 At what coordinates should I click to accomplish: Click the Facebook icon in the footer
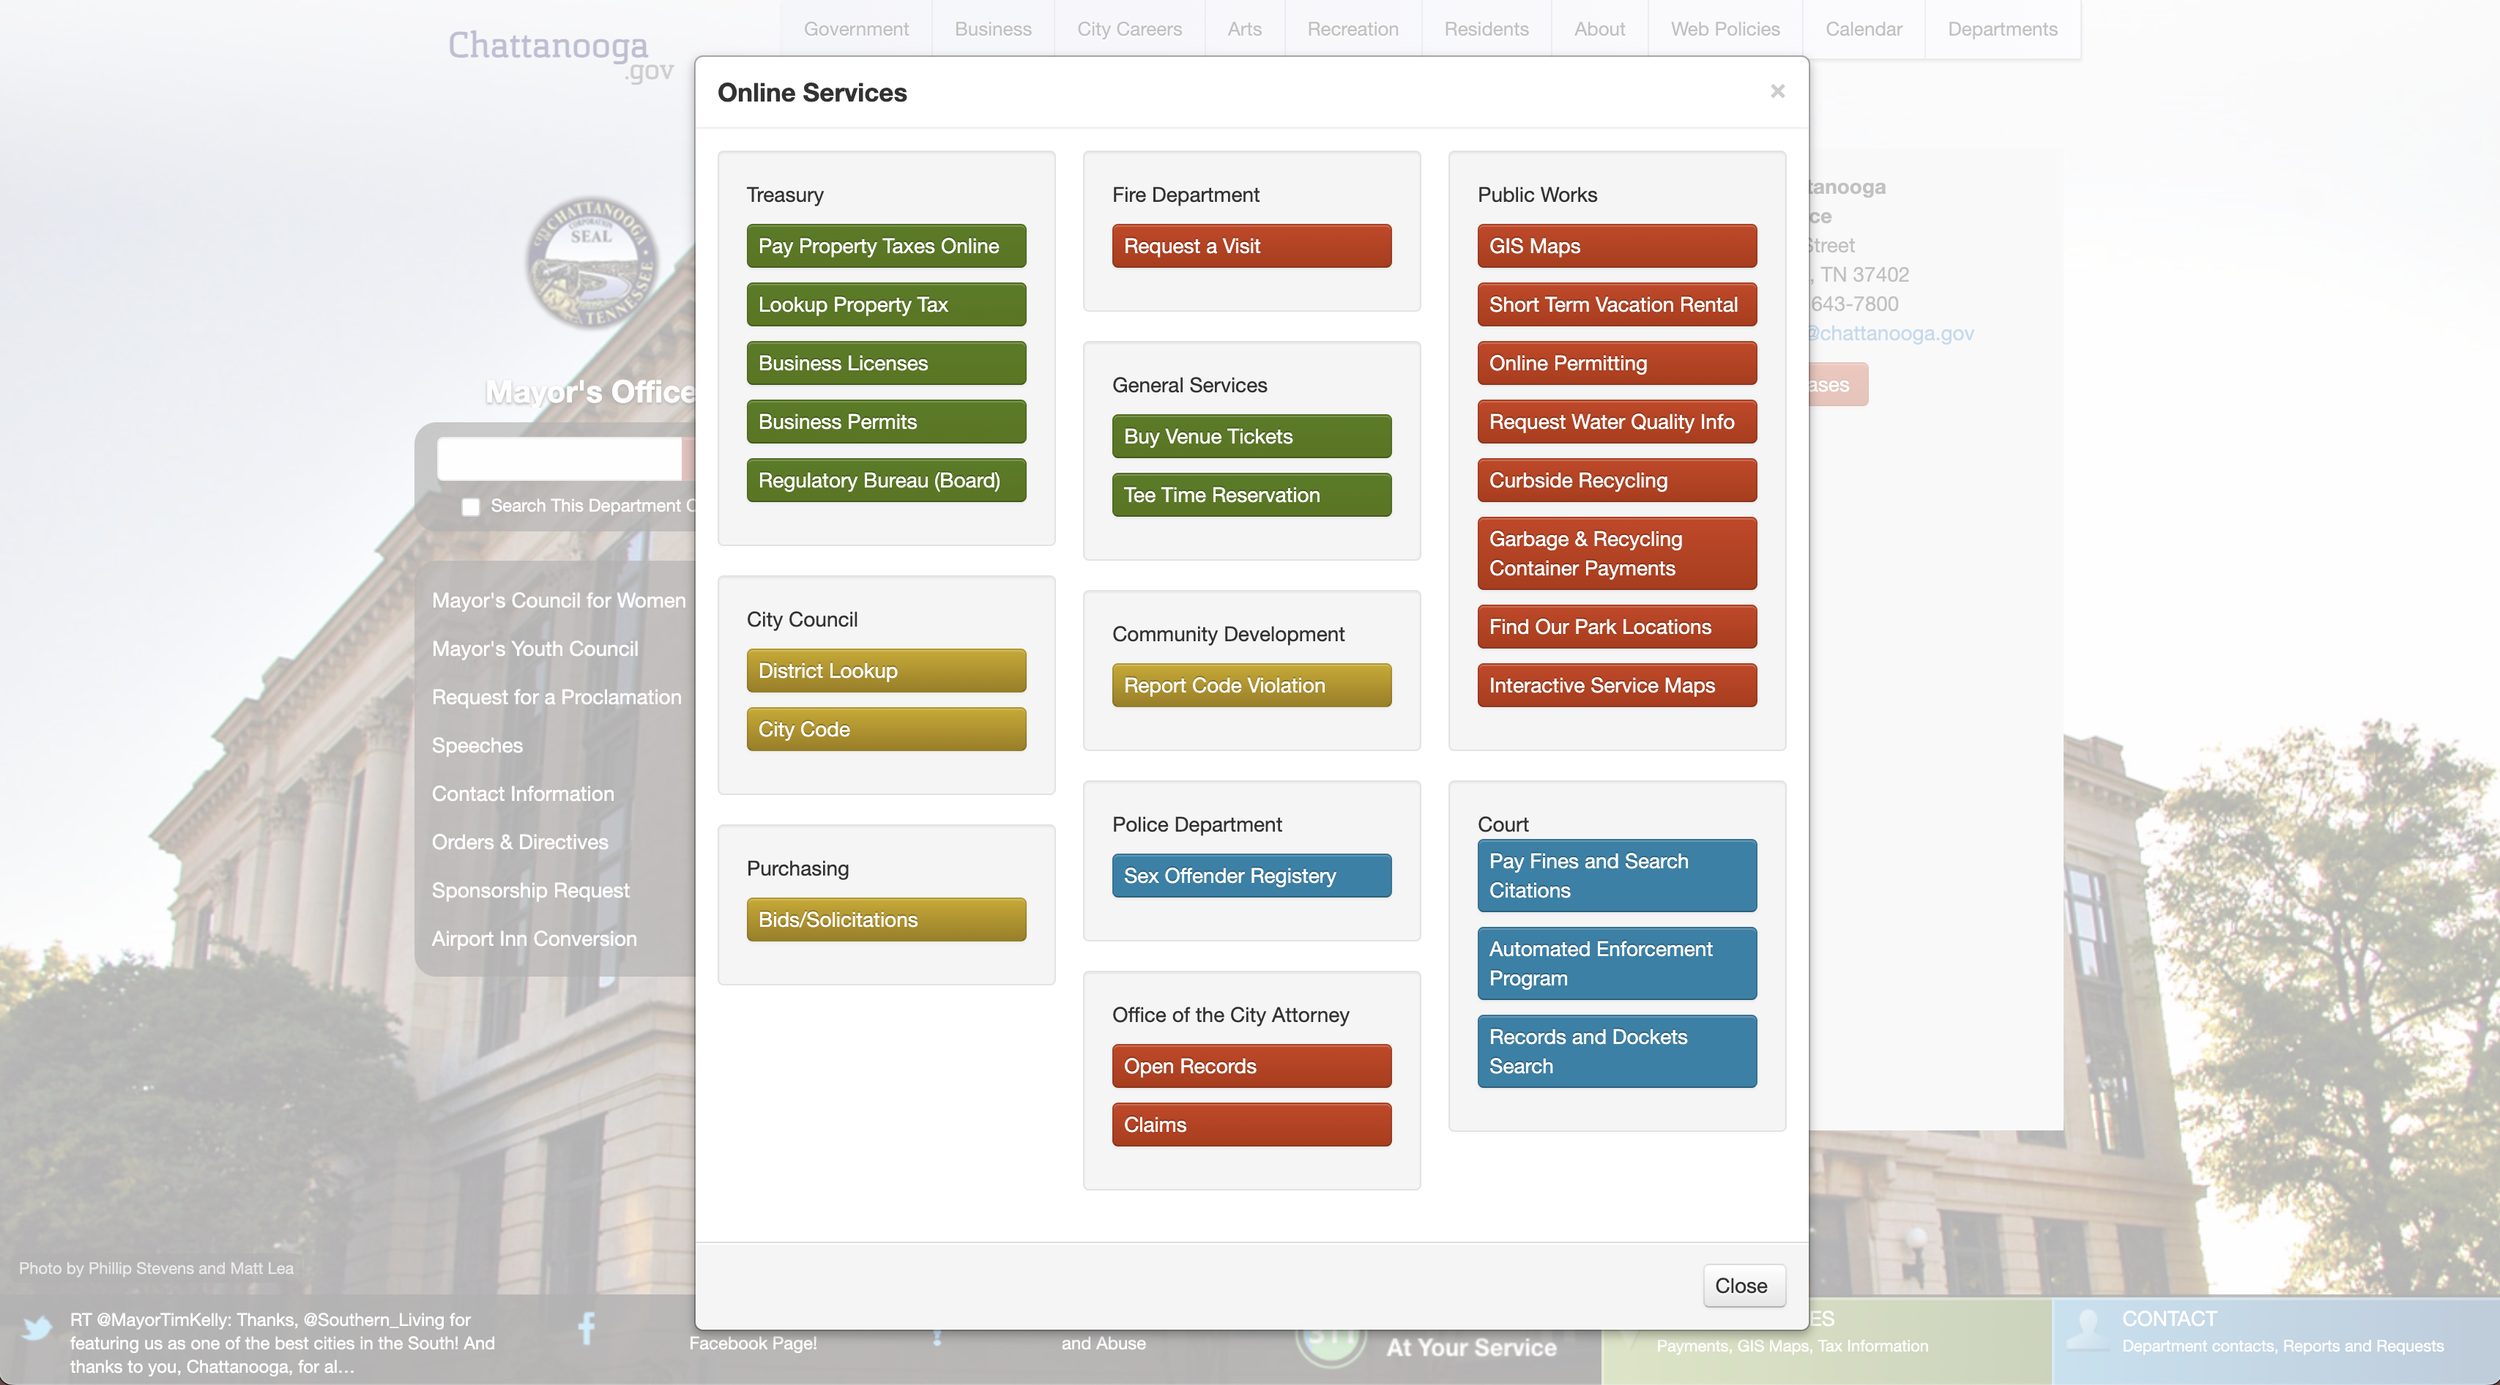click(x=585, y=1329)
